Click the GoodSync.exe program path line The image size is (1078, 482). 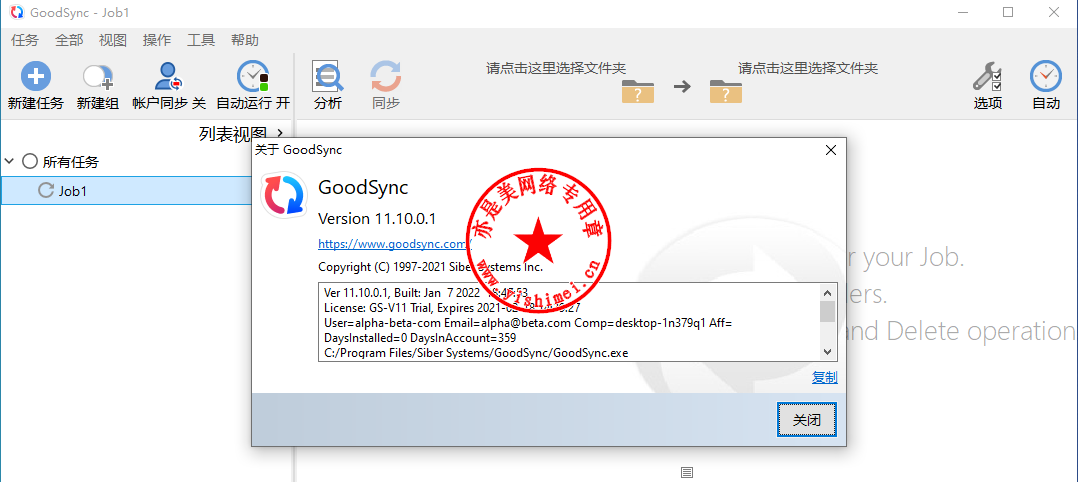[476, 353]
